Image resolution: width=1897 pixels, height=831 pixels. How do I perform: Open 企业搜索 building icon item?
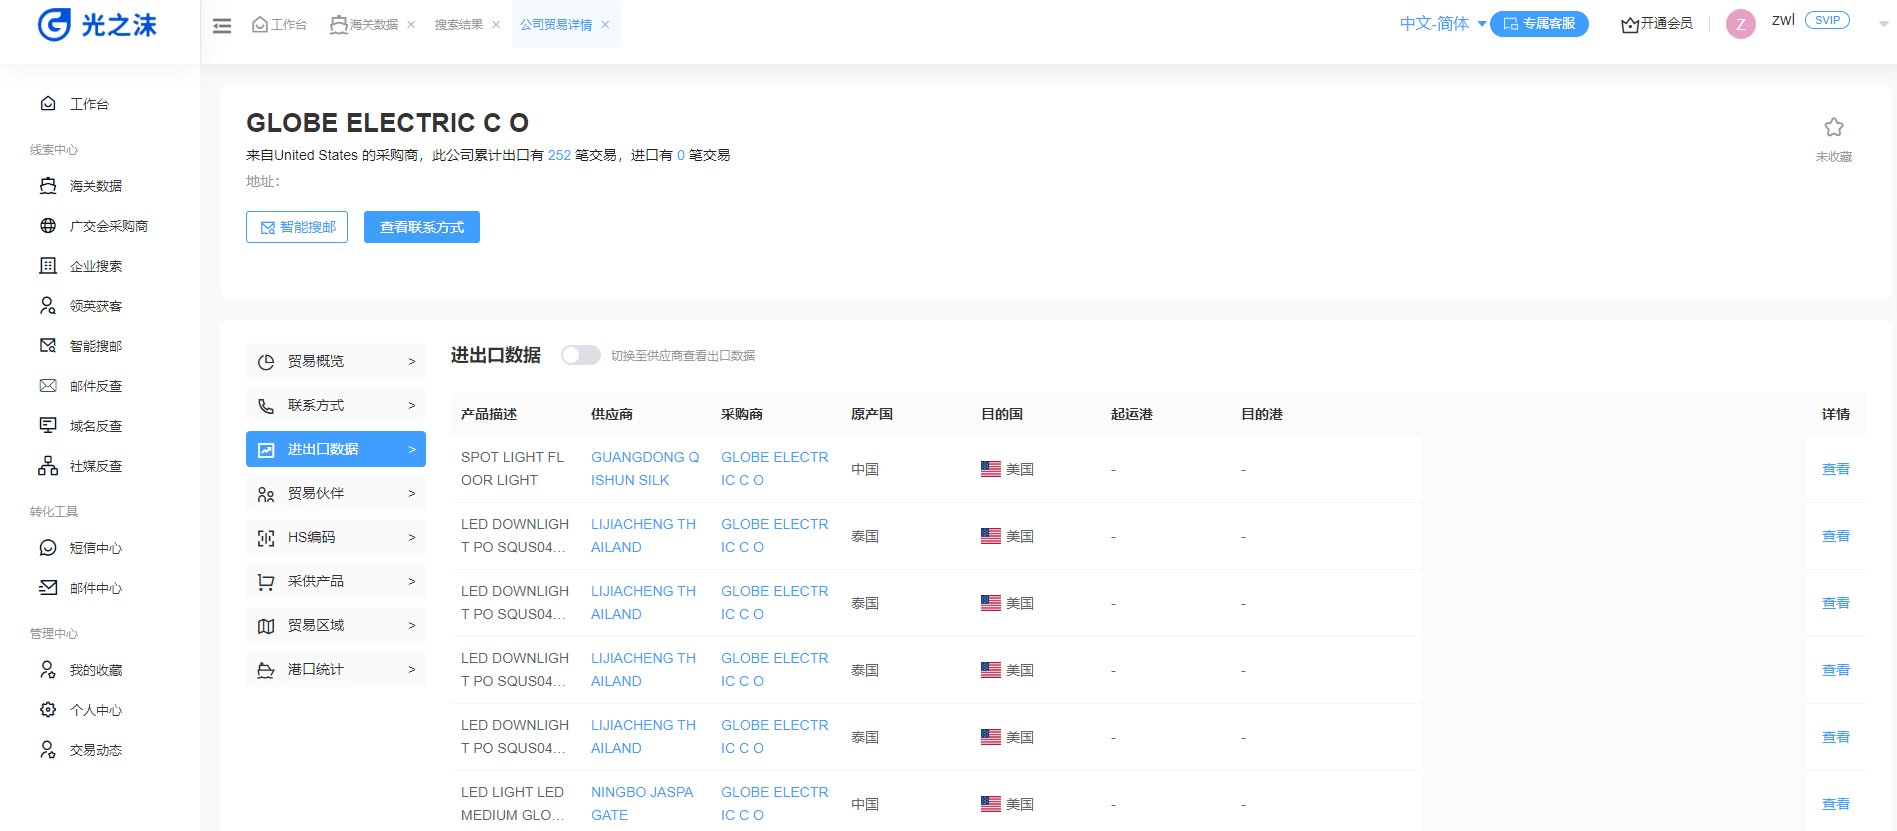[48, 265]
